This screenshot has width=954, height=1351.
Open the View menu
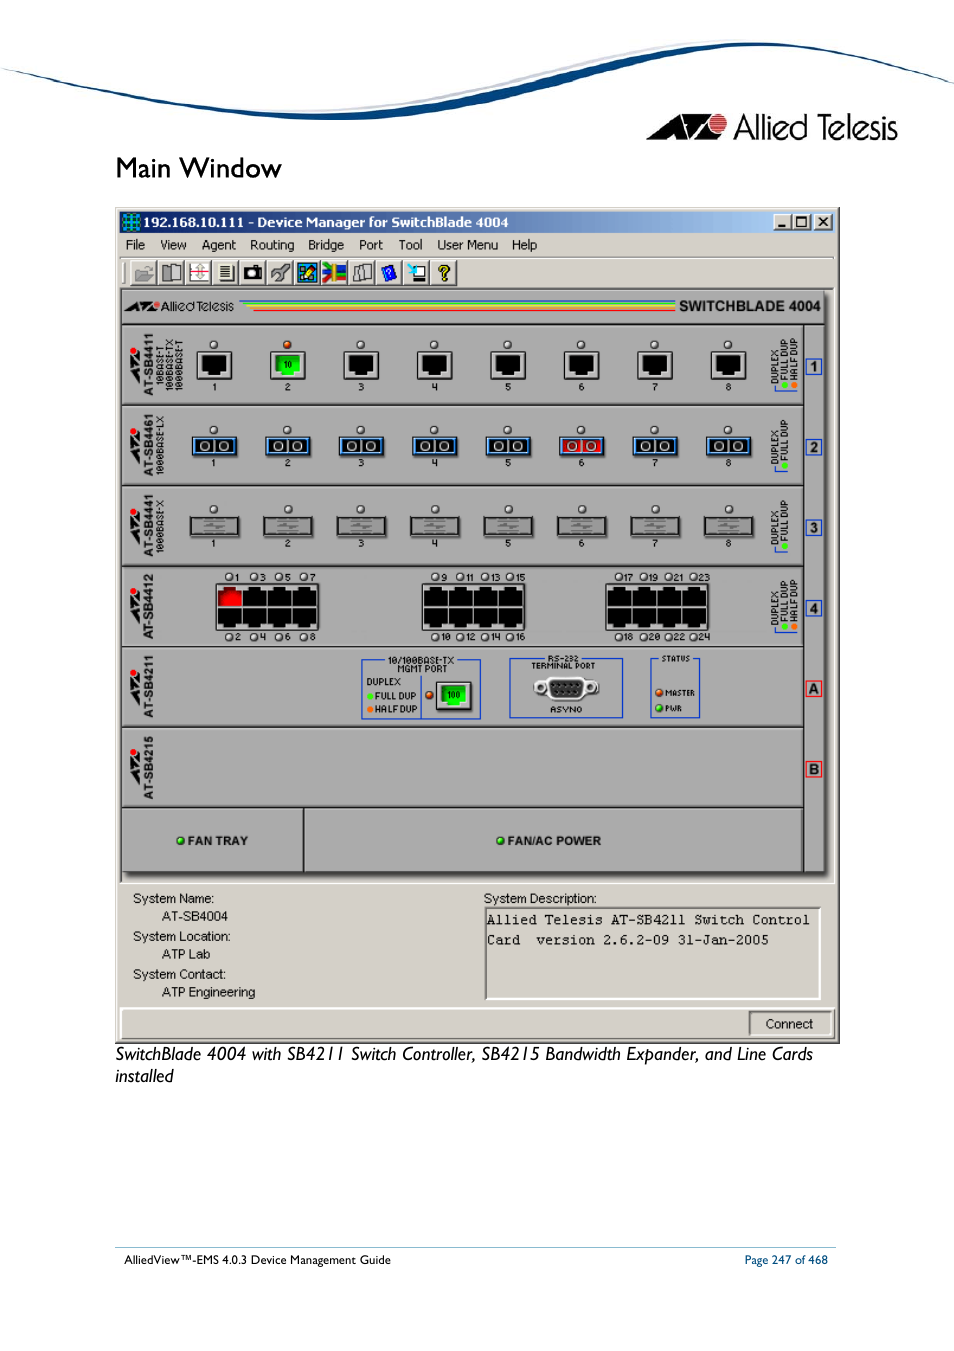[173, 245]
